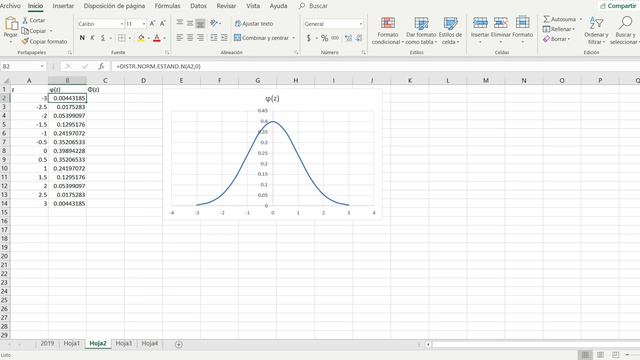This screenshot has width=640, height=360.
Task: Apply red font color A
Action: pyautogui.click(x=157, y=38)
